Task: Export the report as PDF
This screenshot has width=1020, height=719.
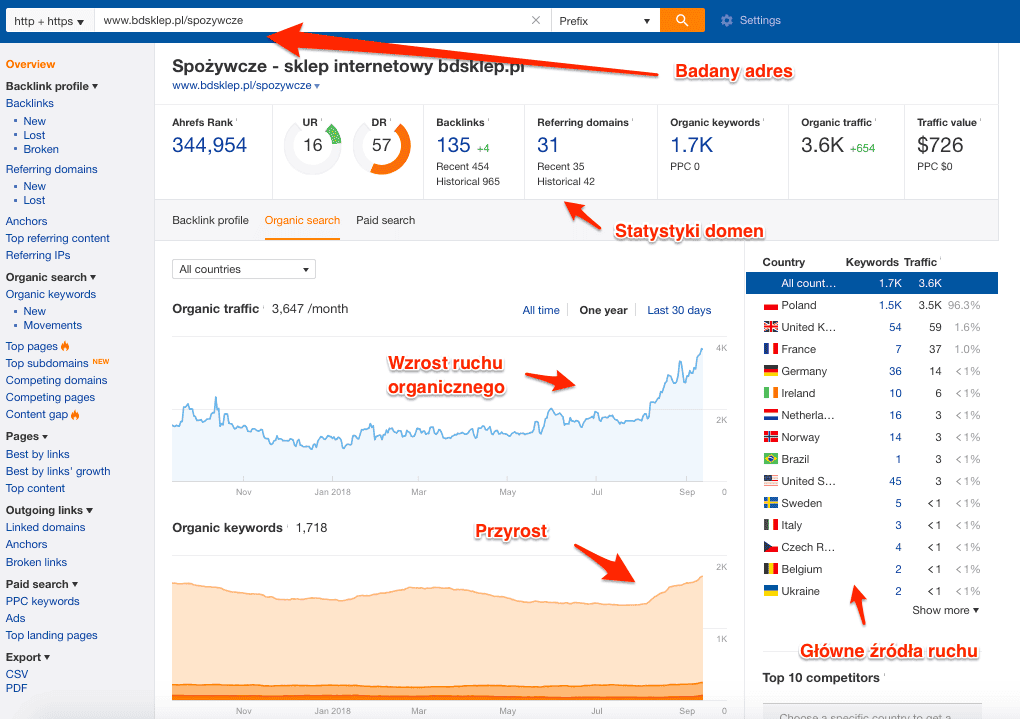Action: click(x=17, y=688)
